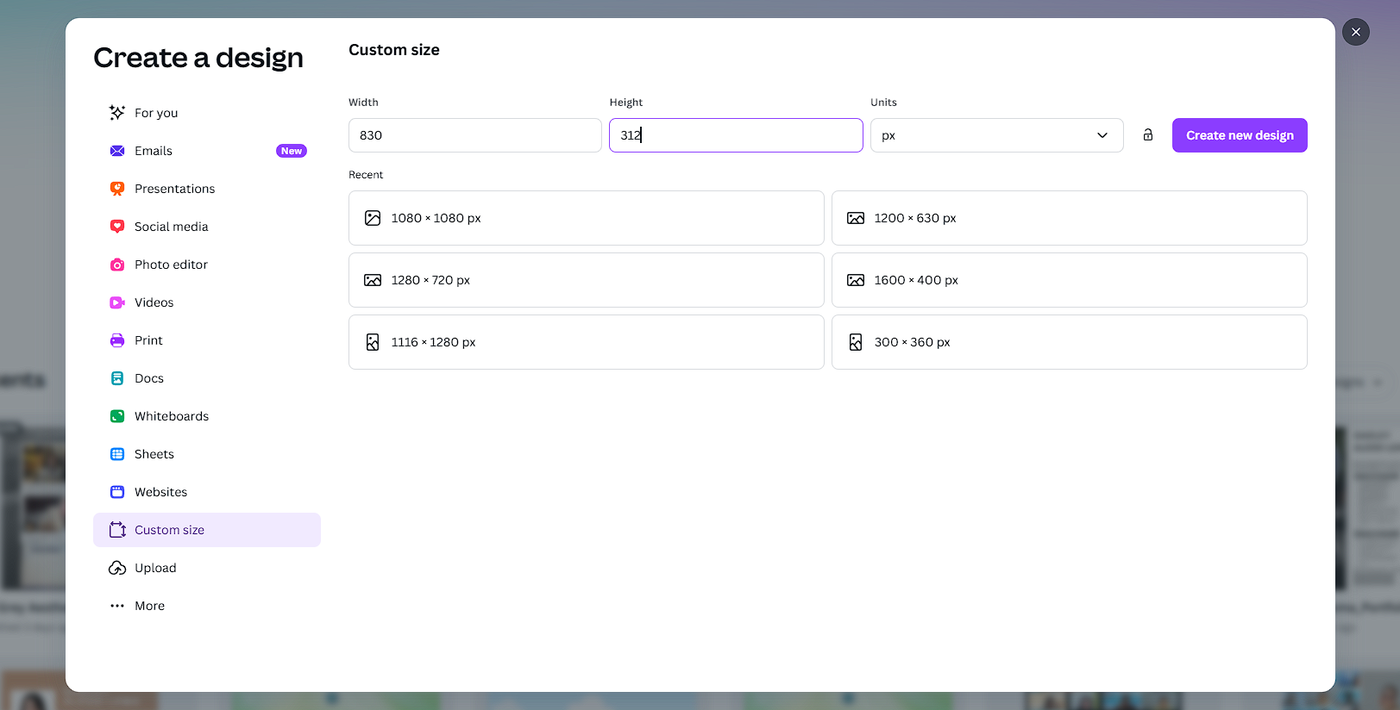Select the Presentations icon in sidebar

pos(117,189)
